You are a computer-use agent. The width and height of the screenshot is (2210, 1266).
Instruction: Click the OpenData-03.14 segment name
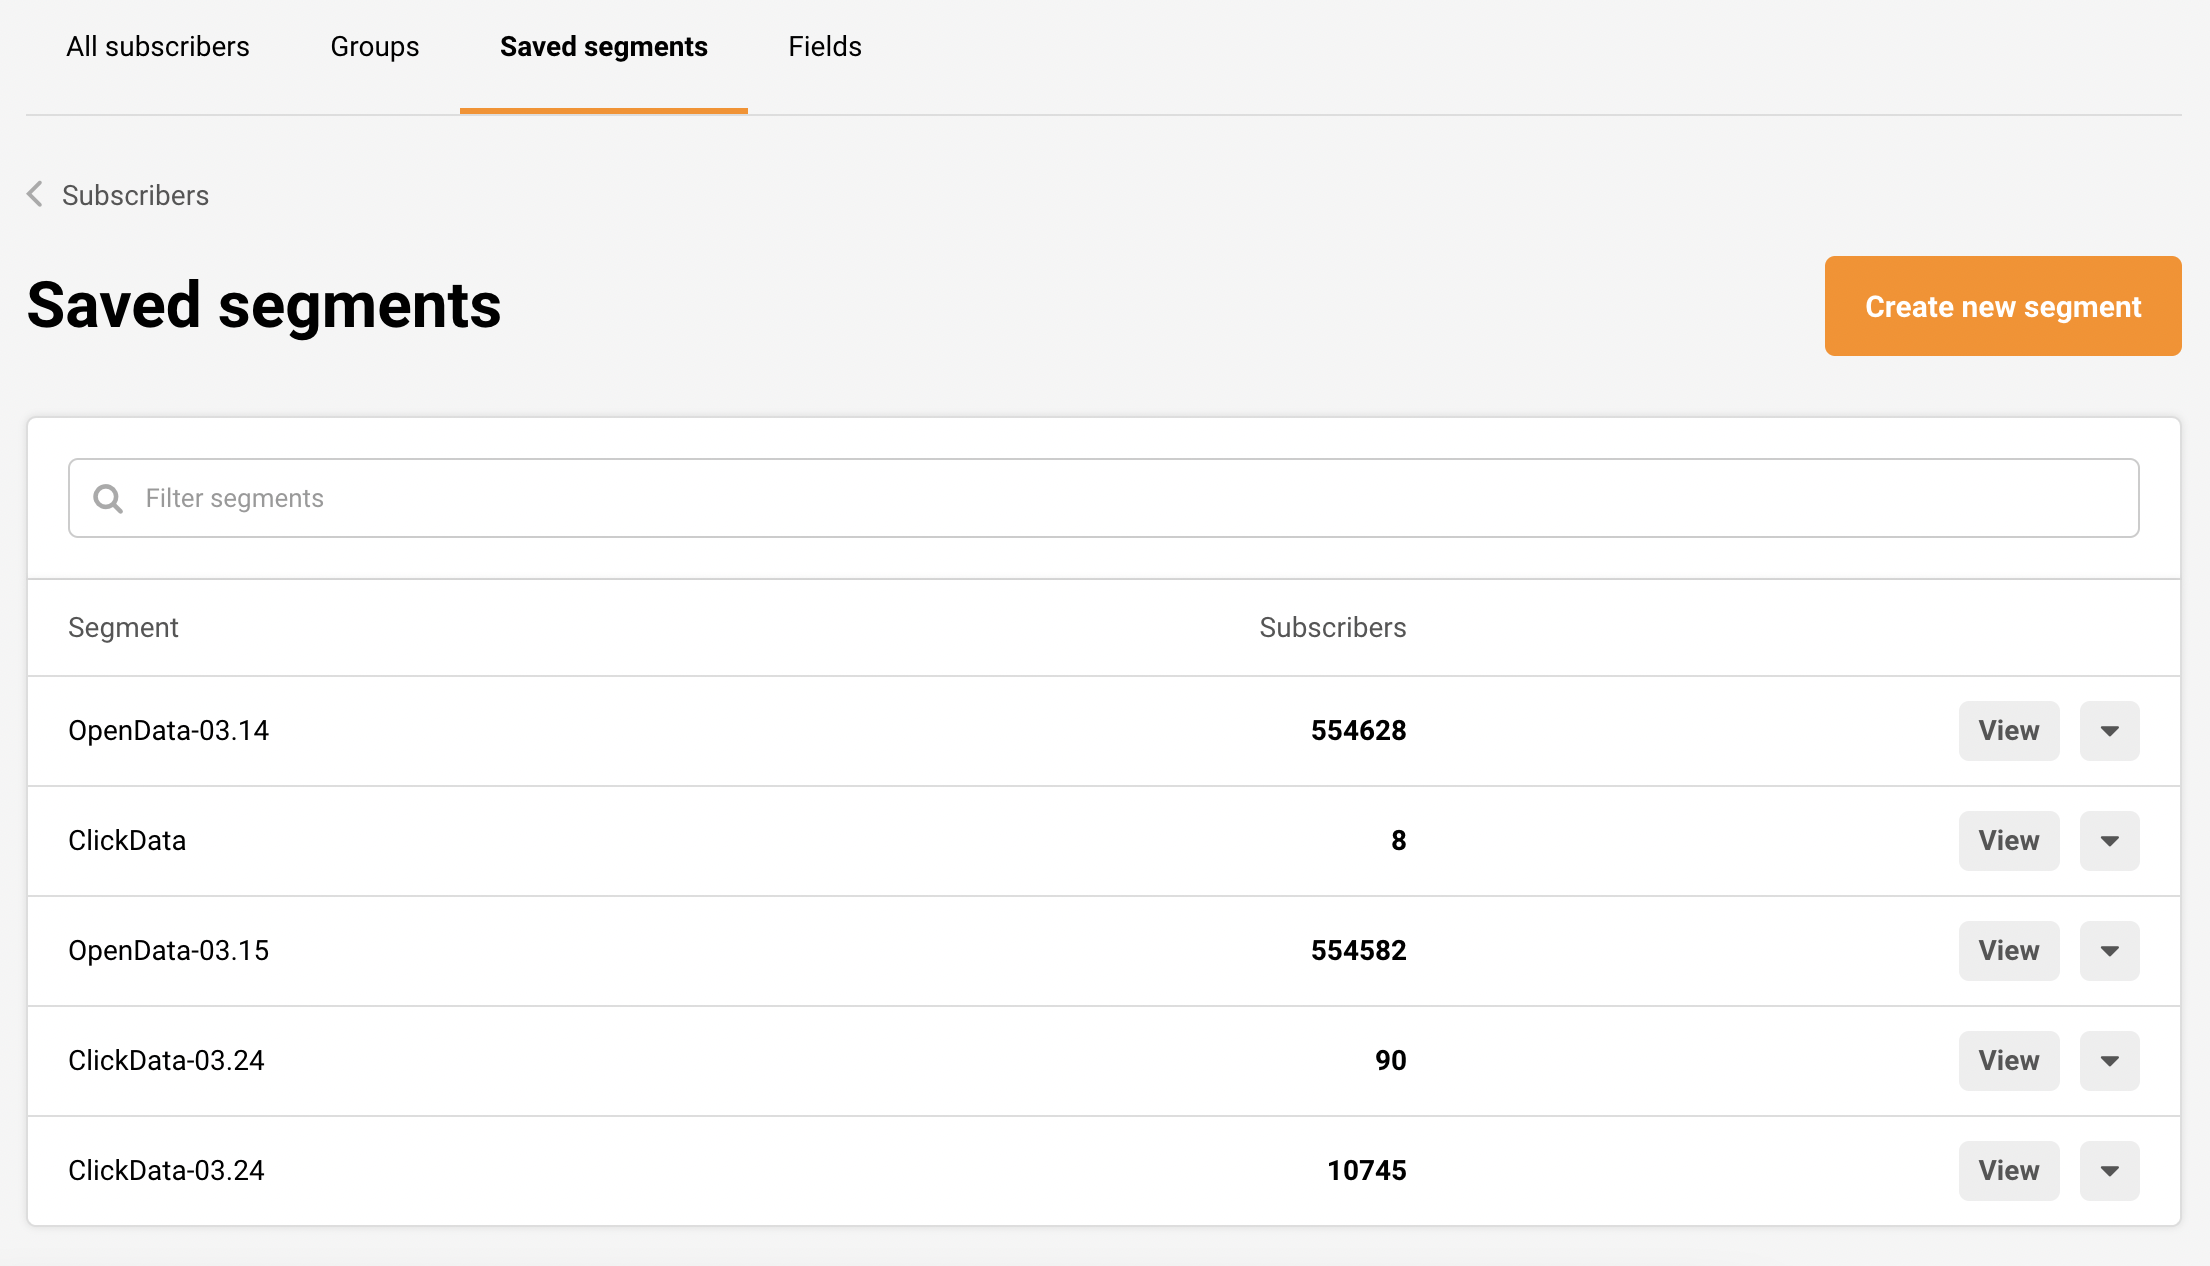(x=168, y=731)
